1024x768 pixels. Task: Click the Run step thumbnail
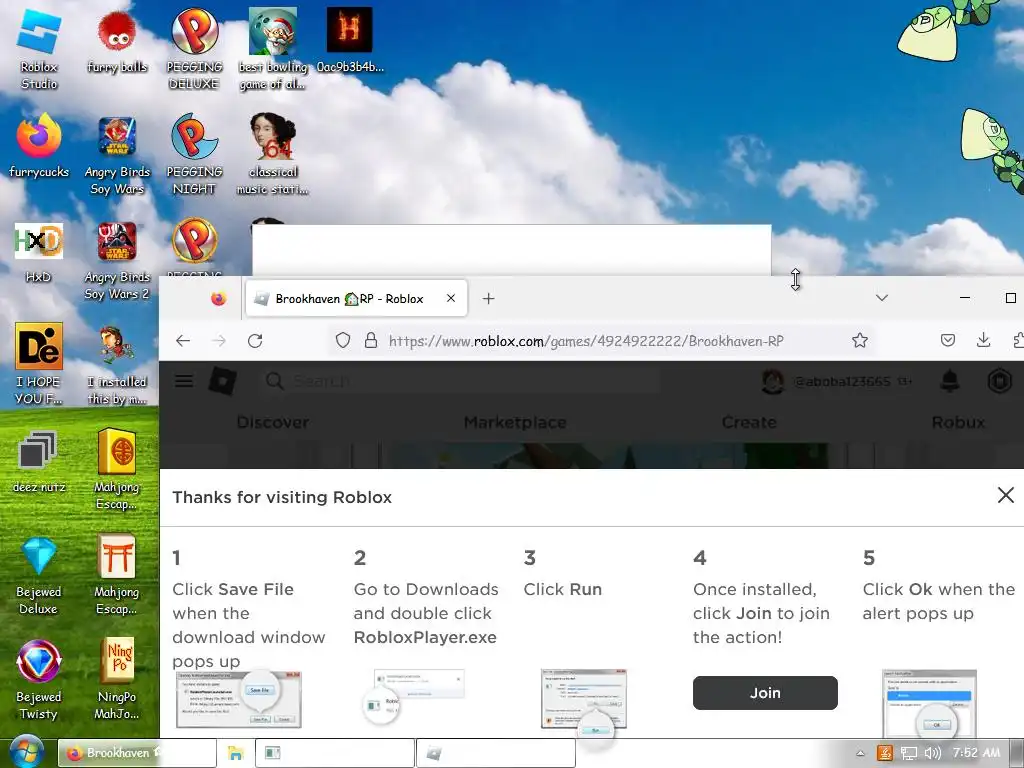tap(583, 703)
